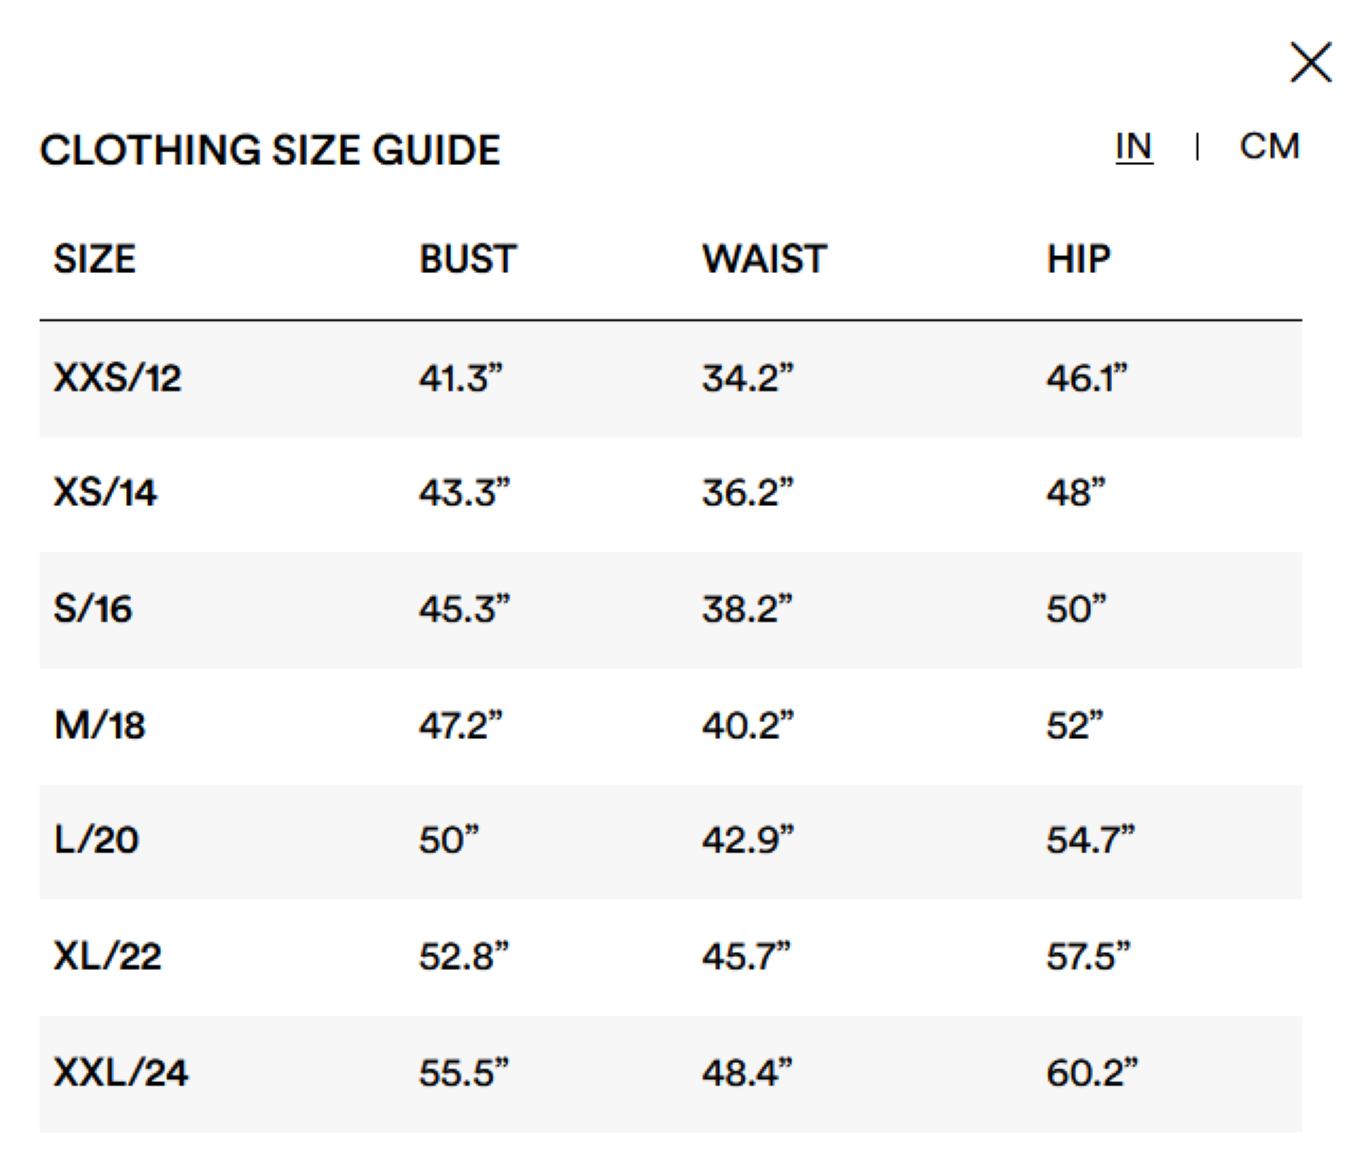
Task: Select the IN inches unit option
Action: [1134, 147]
